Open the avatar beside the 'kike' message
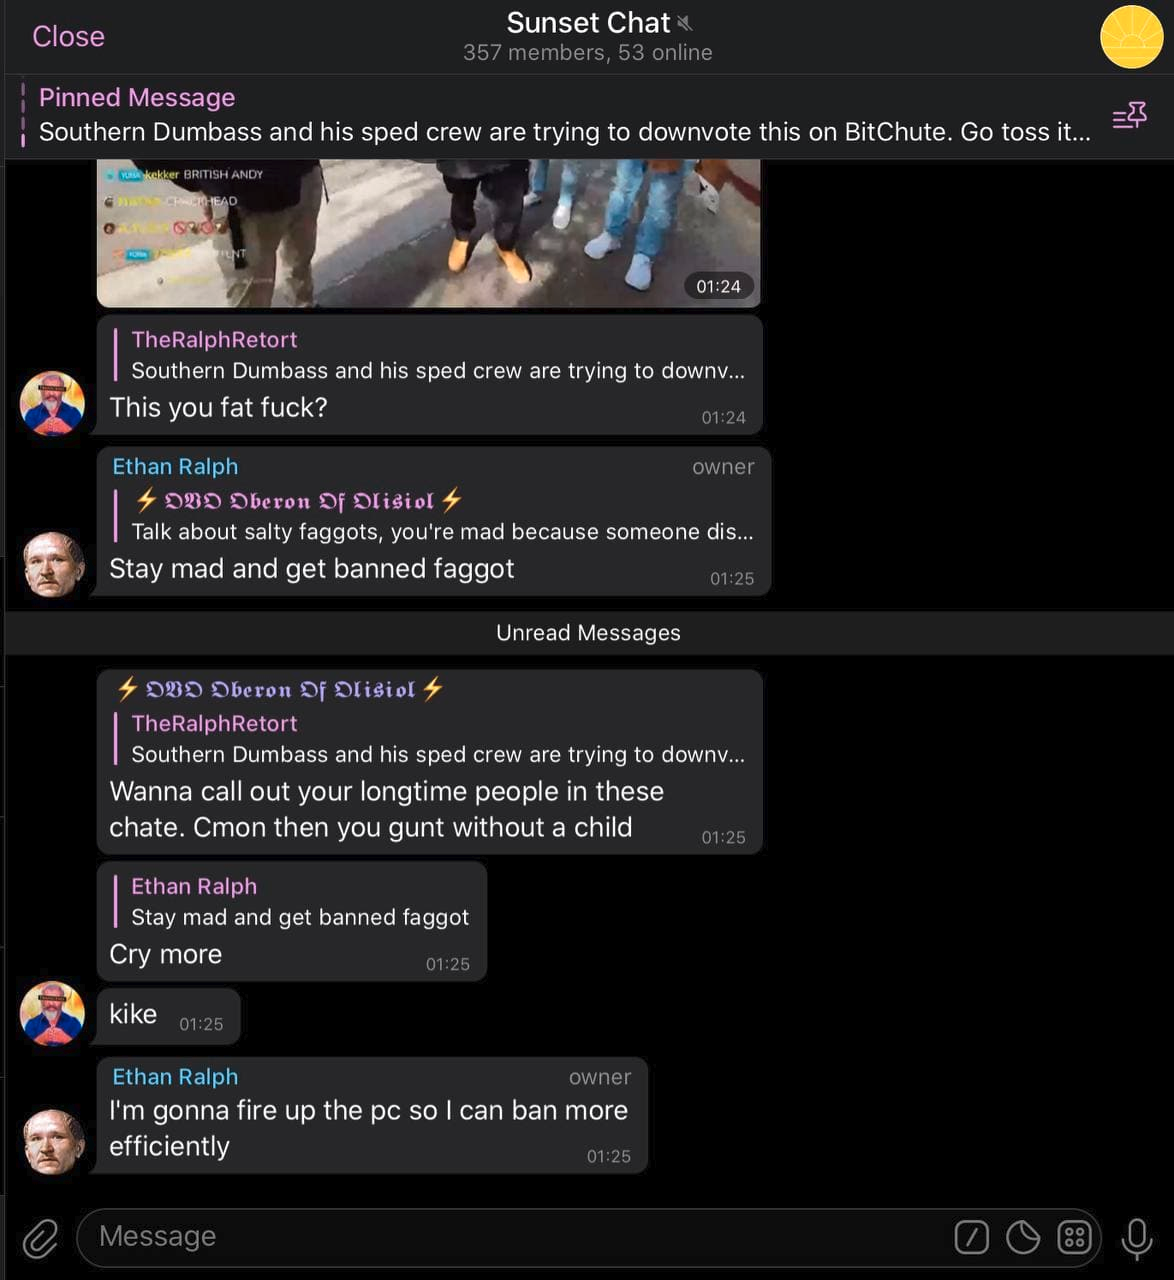The width and height of the screenshot is (1174, 1280). (52, 1013)
